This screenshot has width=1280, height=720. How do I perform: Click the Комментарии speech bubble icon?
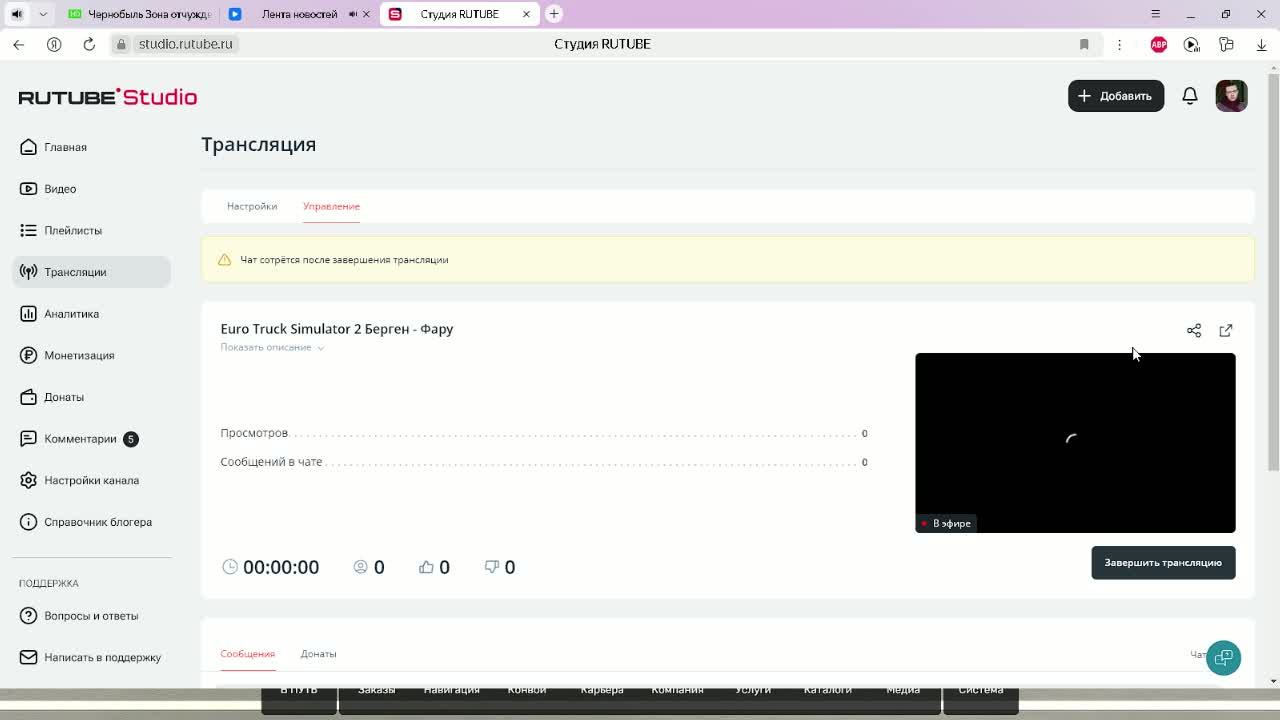[x=28, y=439]
